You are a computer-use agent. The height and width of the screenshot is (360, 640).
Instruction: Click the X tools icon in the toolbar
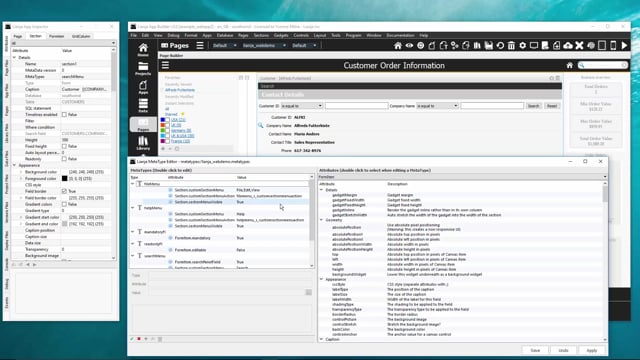[x=579, y=45]
